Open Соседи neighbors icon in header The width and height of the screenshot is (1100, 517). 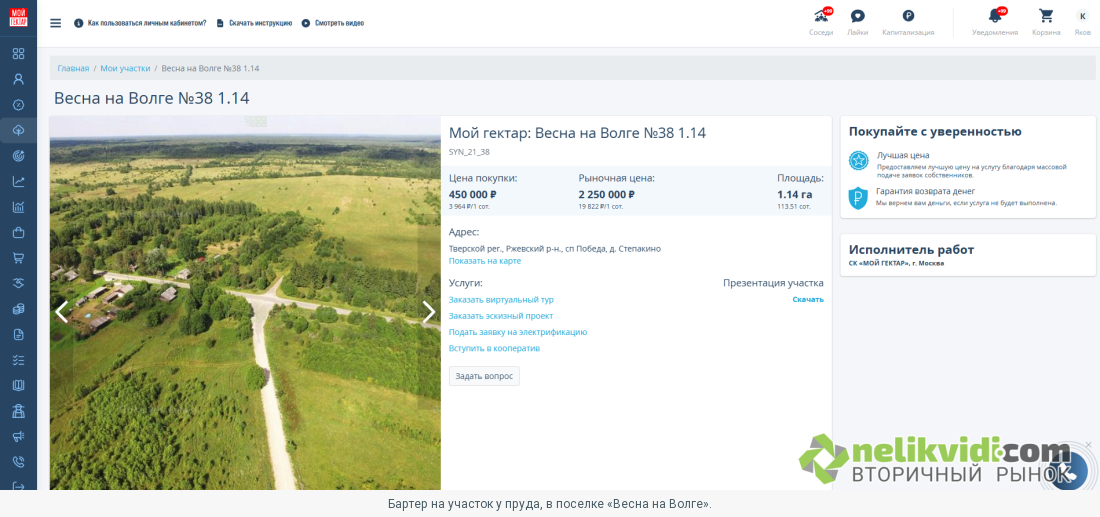[821, 22]
